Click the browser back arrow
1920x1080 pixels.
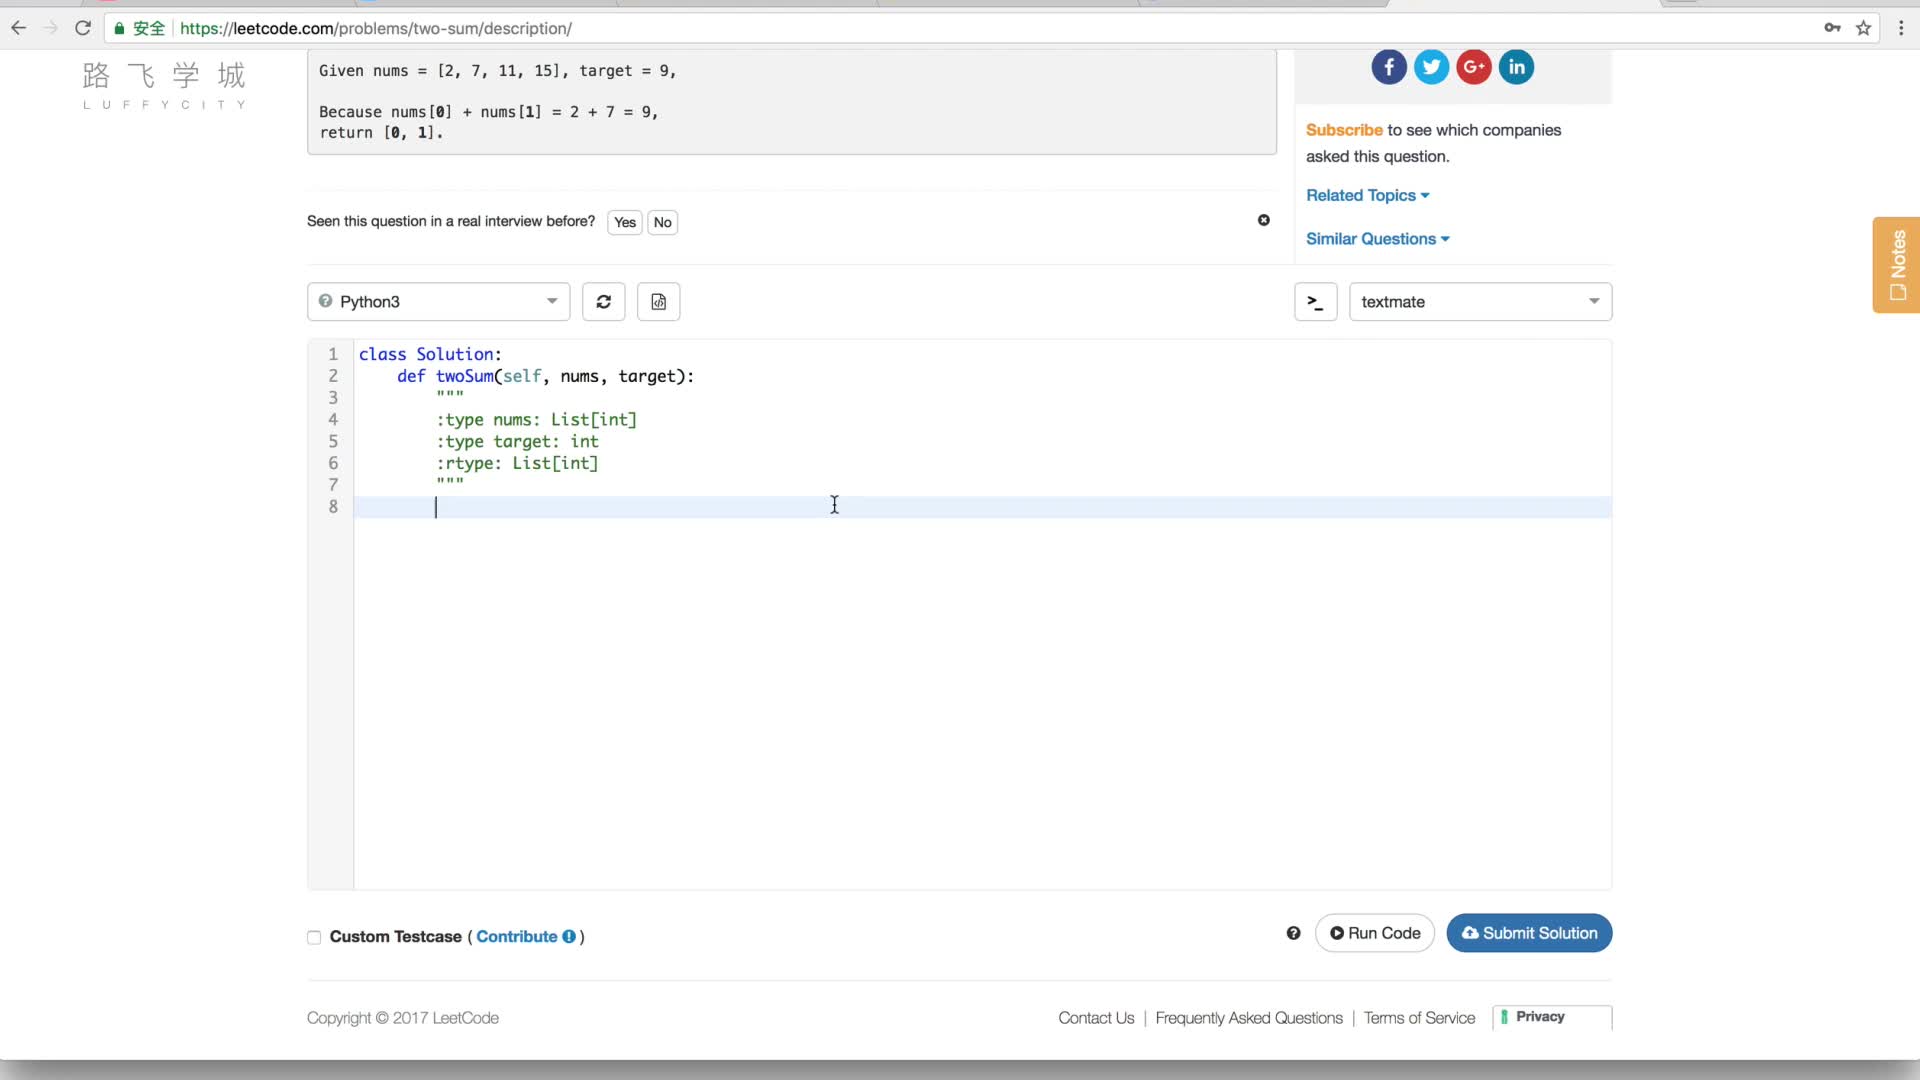click(x=18, y=28)
